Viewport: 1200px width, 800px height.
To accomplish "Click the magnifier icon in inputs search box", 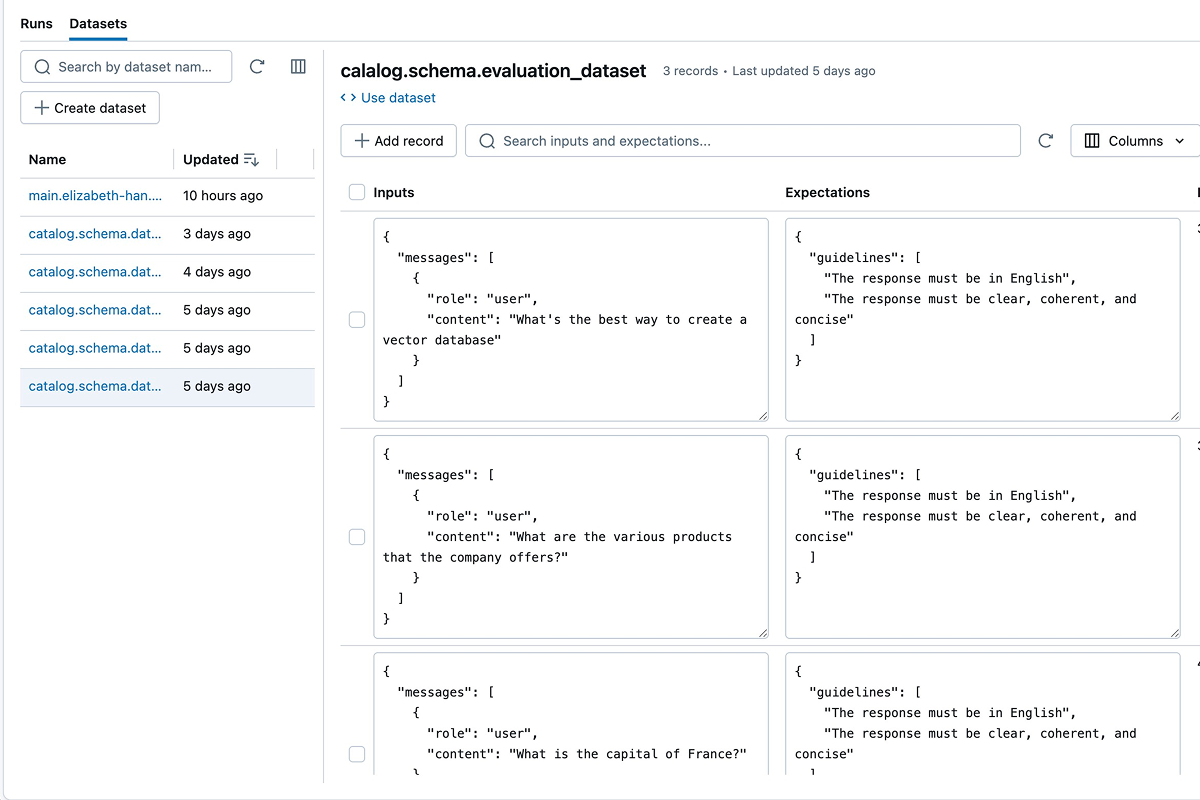I will point(487,141).
